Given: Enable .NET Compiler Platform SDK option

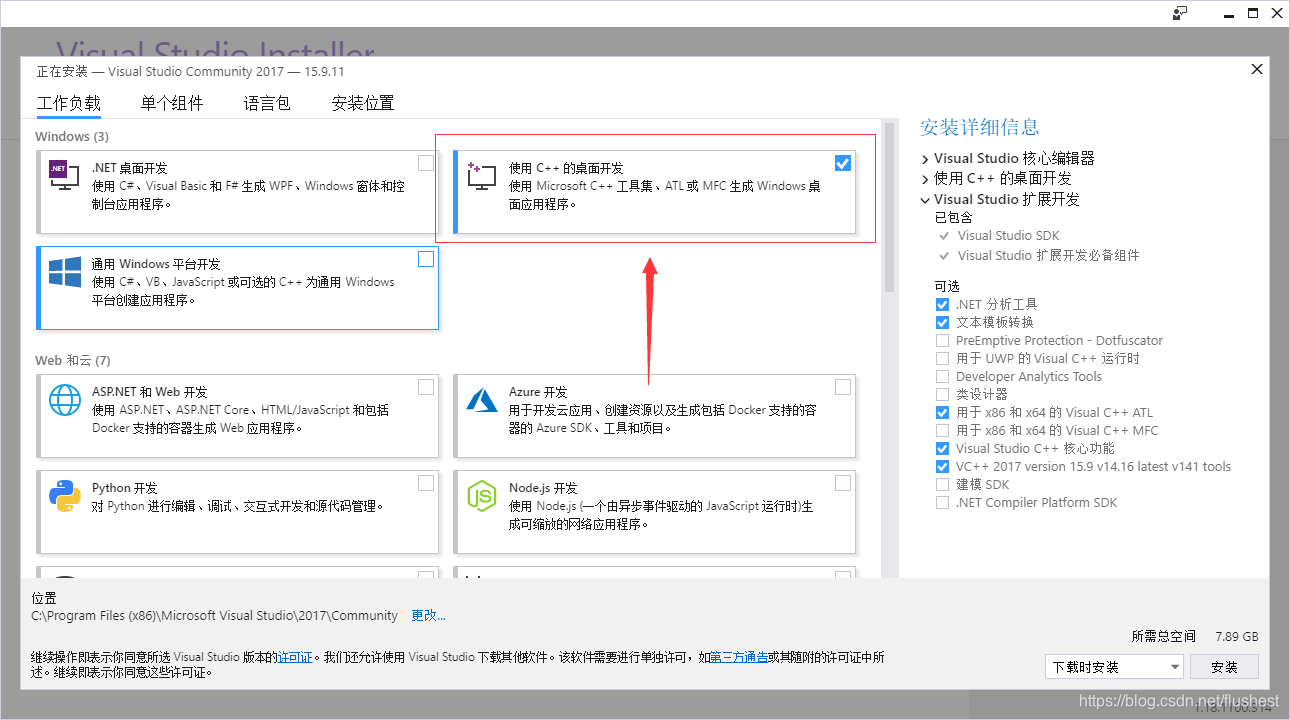Looking at the screenshot, I should pyautogui.click(x=942, y=502).
